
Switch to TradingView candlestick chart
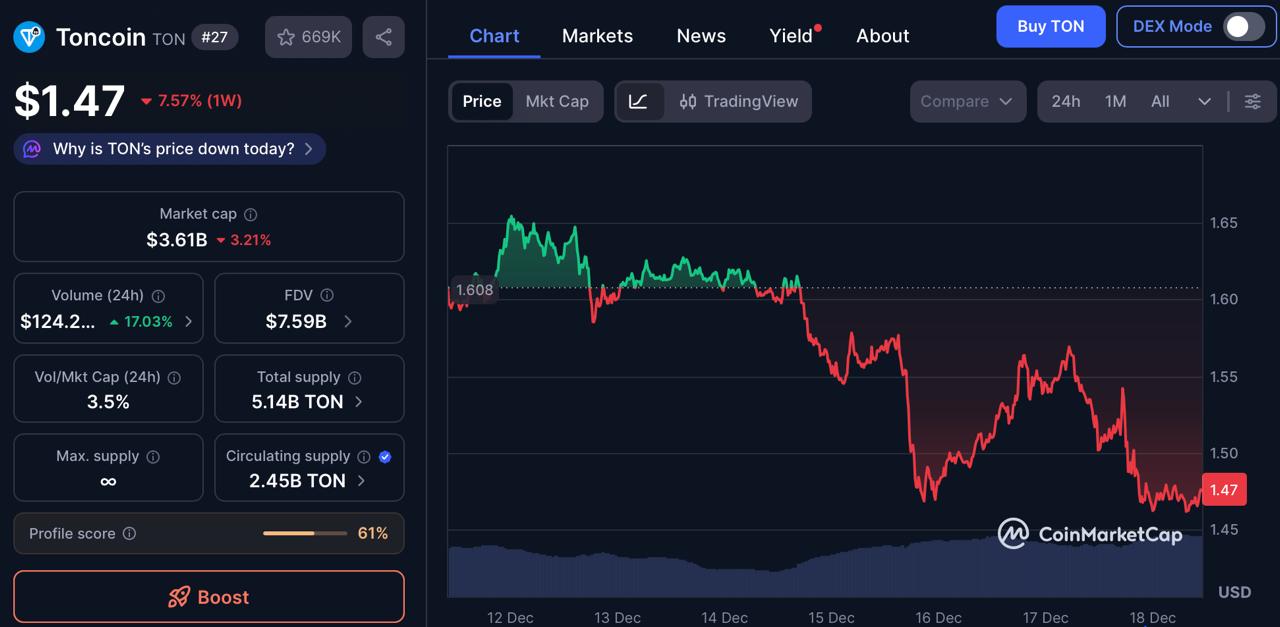[x=738, y=101]
